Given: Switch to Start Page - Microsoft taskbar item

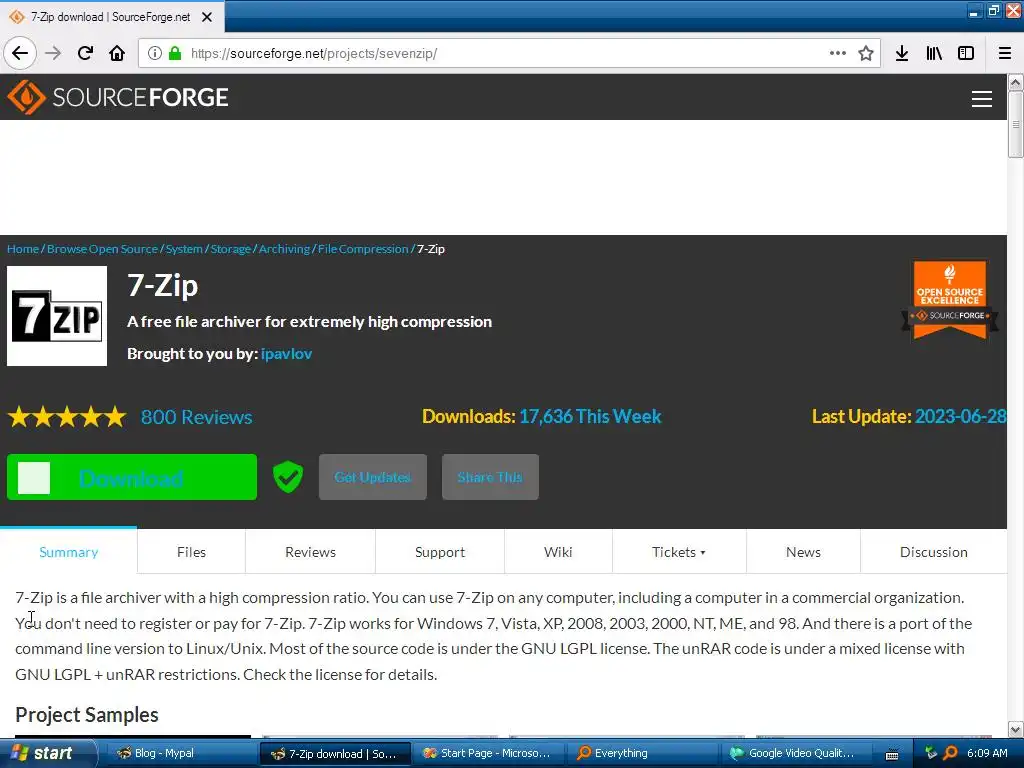Looking at the screenshot, I should point(490,753).
